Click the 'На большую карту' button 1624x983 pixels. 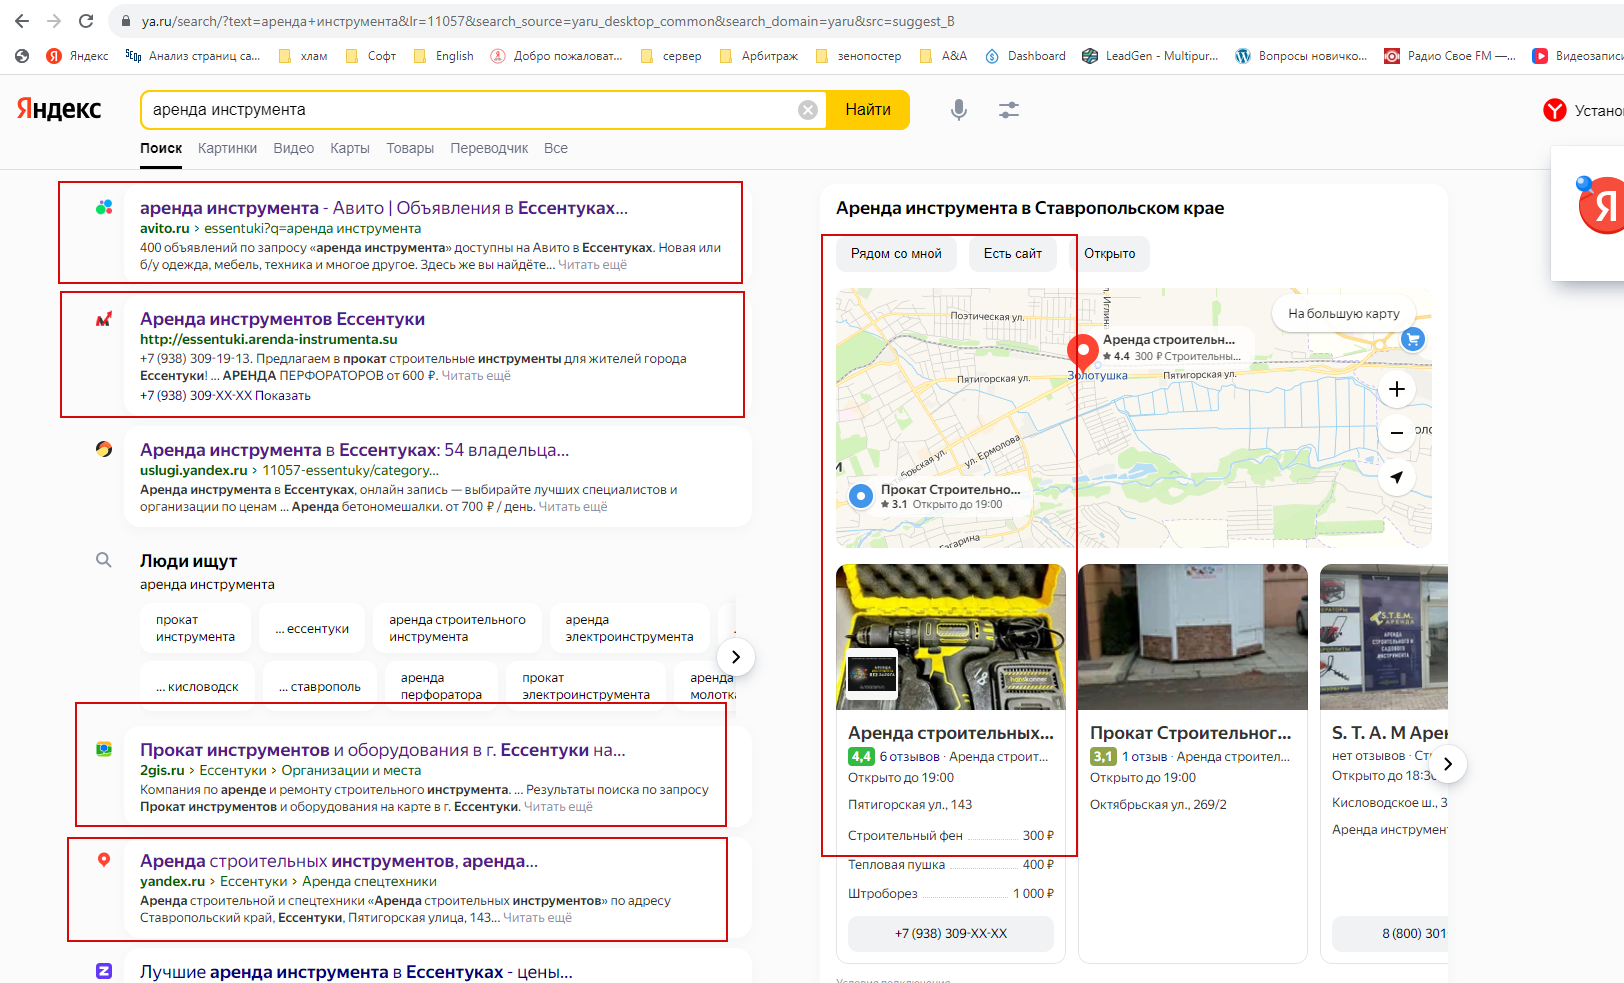tap(1343, 313)
